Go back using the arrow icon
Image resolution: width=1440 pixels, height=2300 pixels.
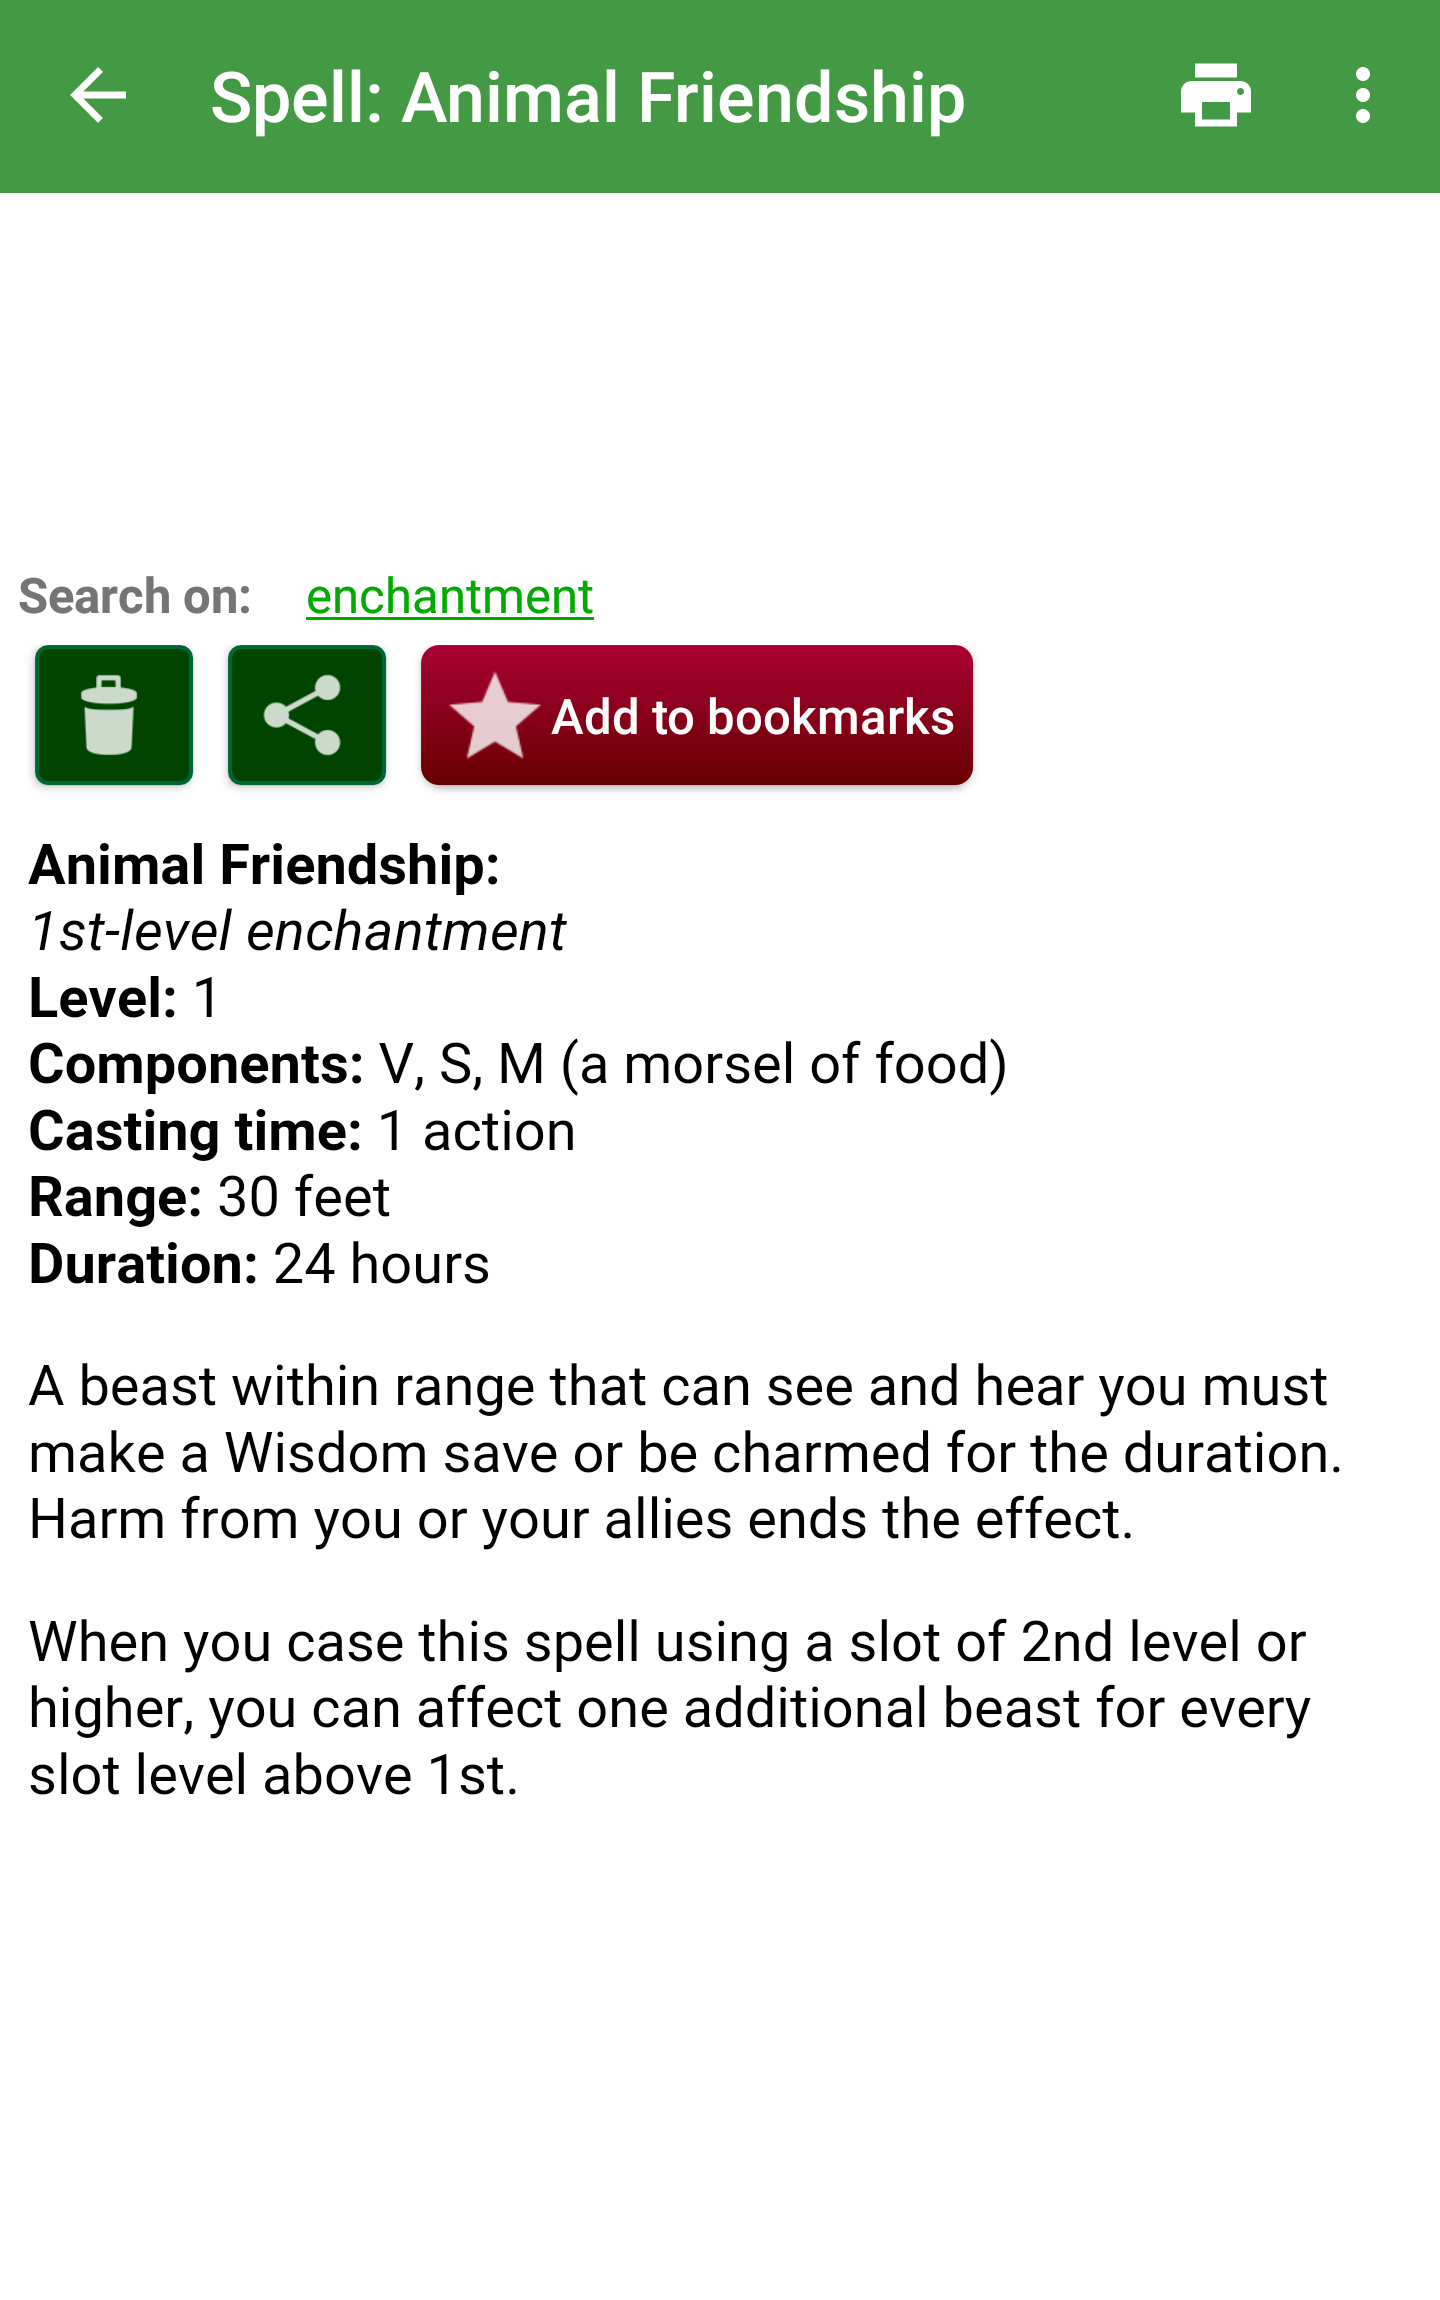point(98,96)
